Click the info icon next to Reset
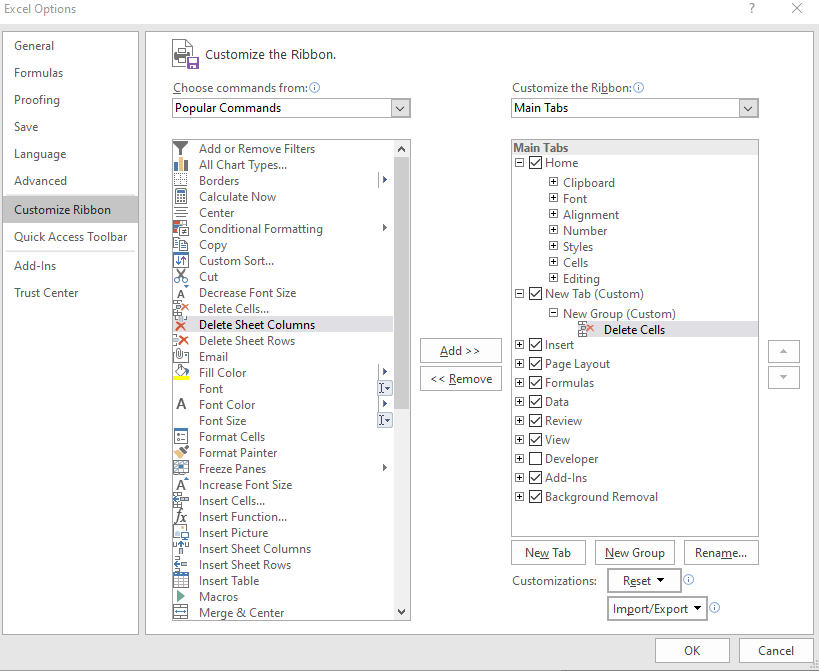 point(689,580)
